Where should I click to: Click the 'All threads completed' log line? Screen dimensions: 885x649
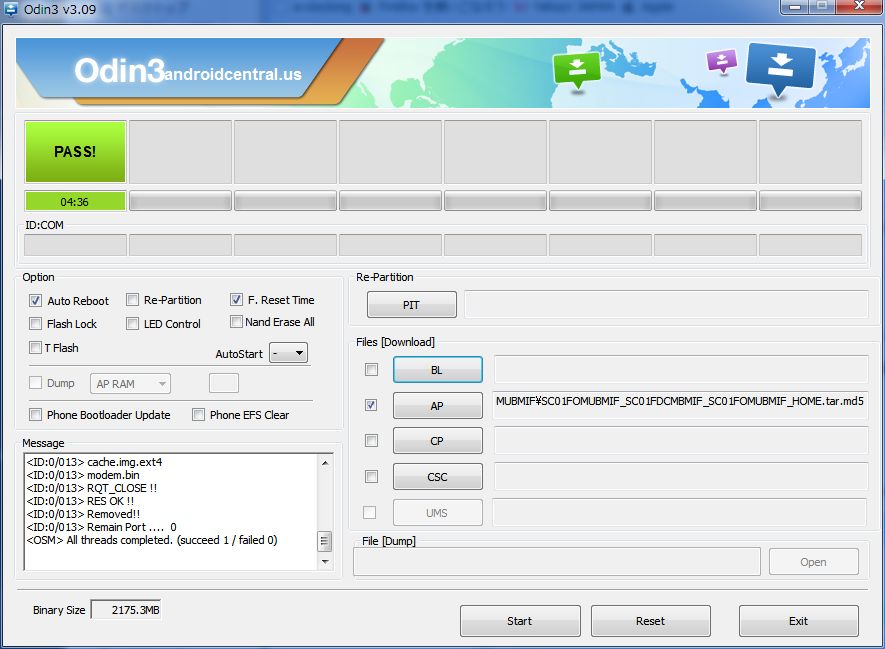(x=152, y=540)
